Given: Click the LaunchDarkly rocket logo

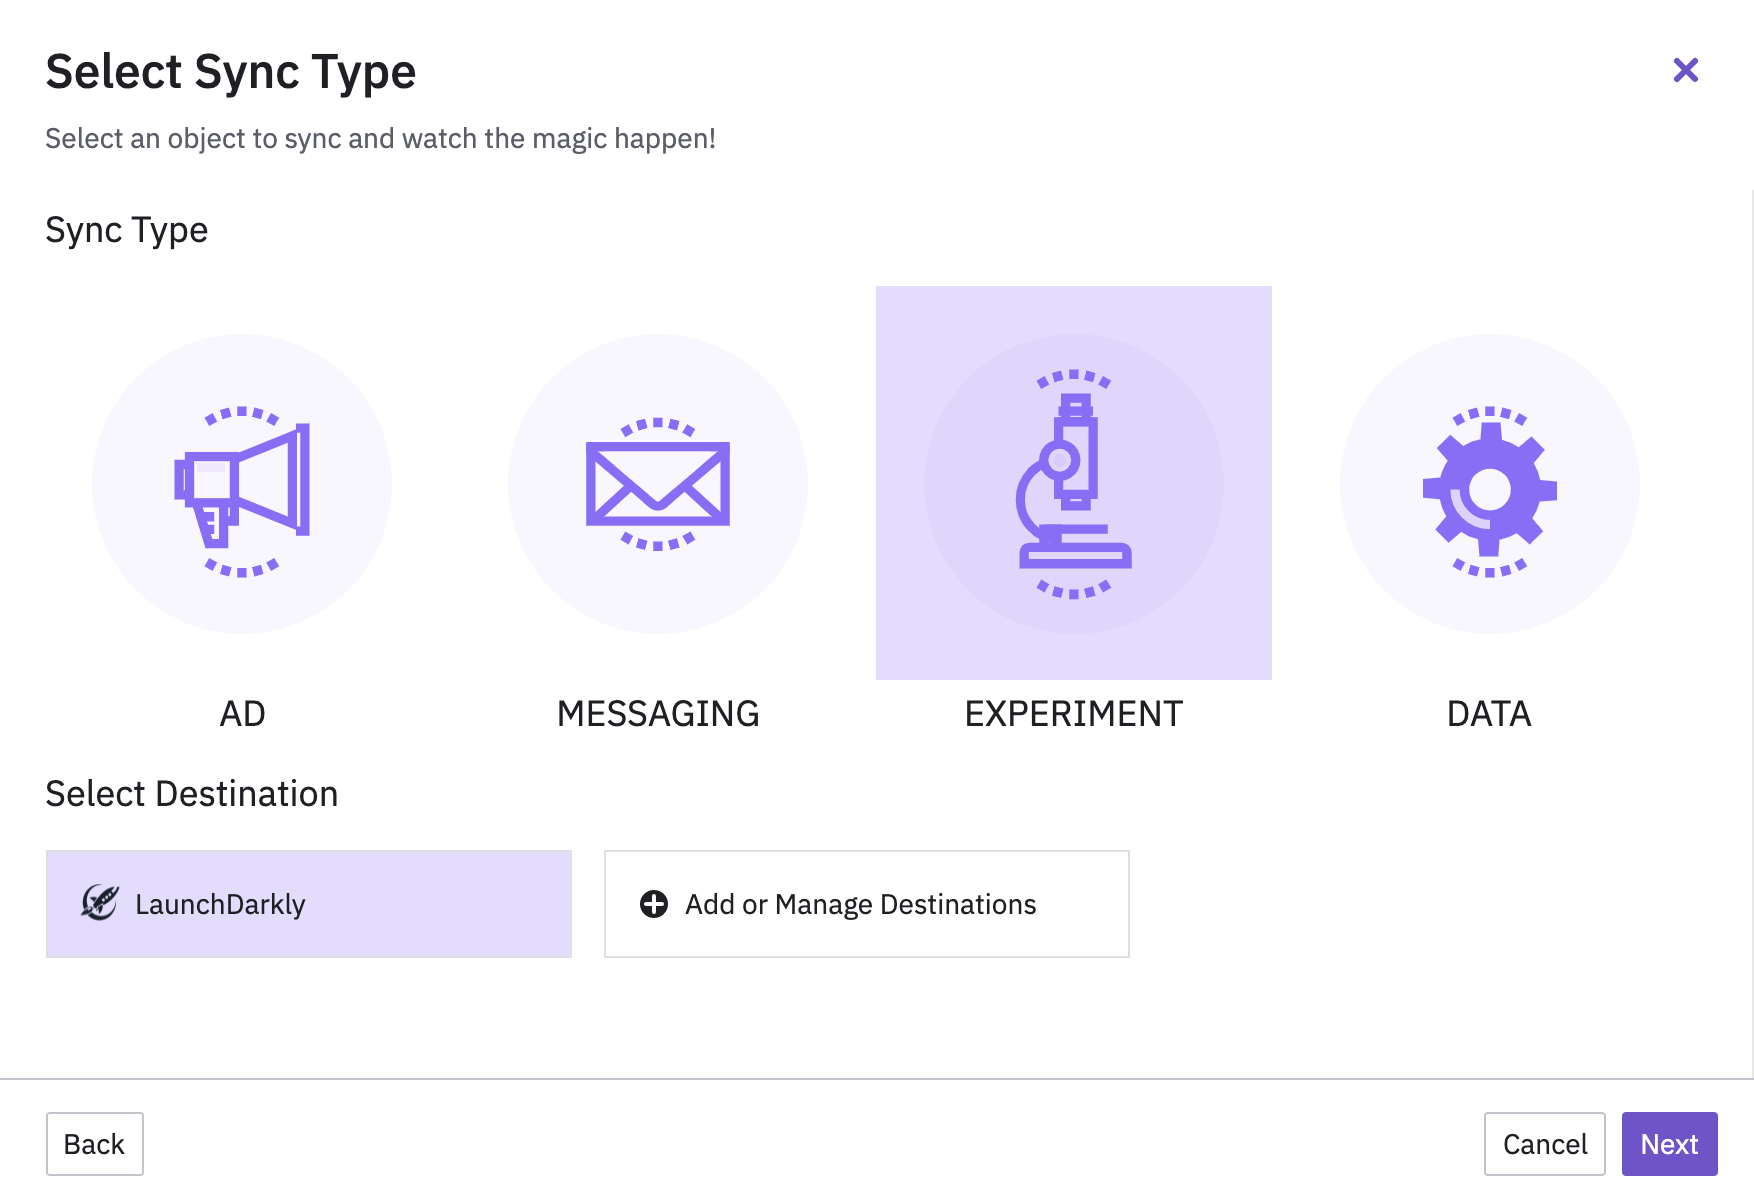Looking at the screenshot, I should [99, 904].
